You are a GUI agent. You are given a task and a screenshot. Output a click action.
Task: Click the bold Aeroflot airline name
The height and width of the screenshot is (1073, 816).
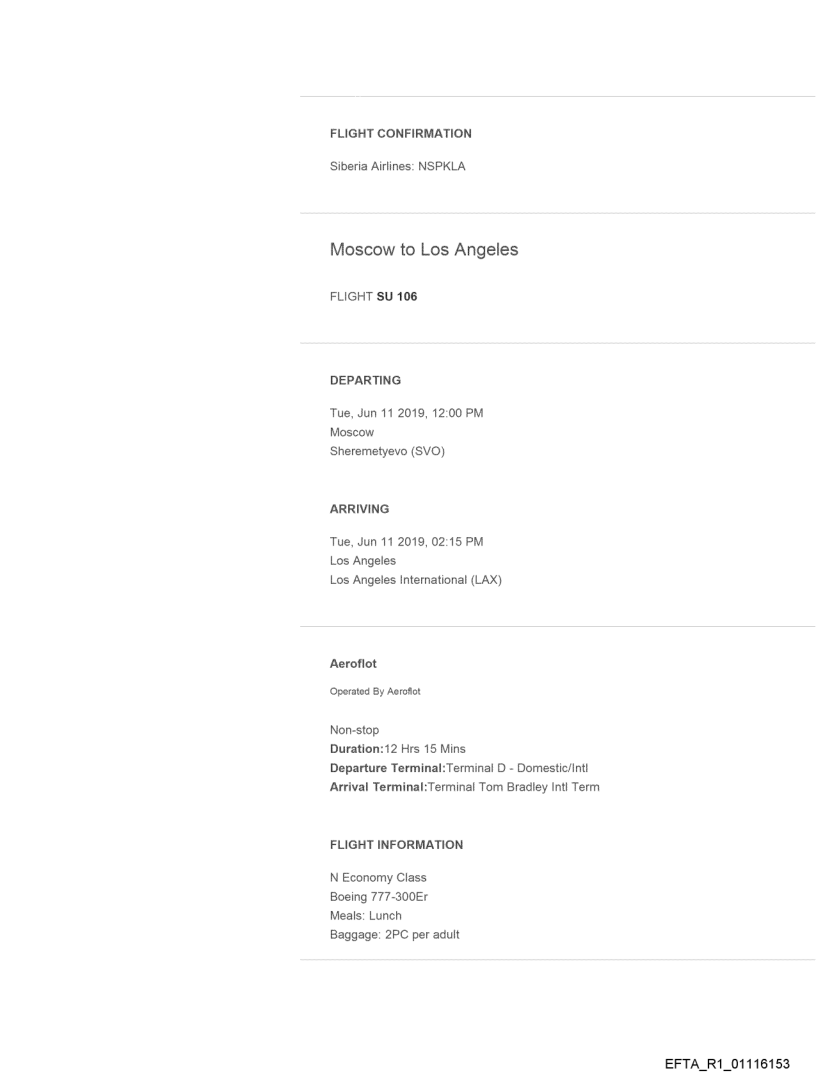354,663
